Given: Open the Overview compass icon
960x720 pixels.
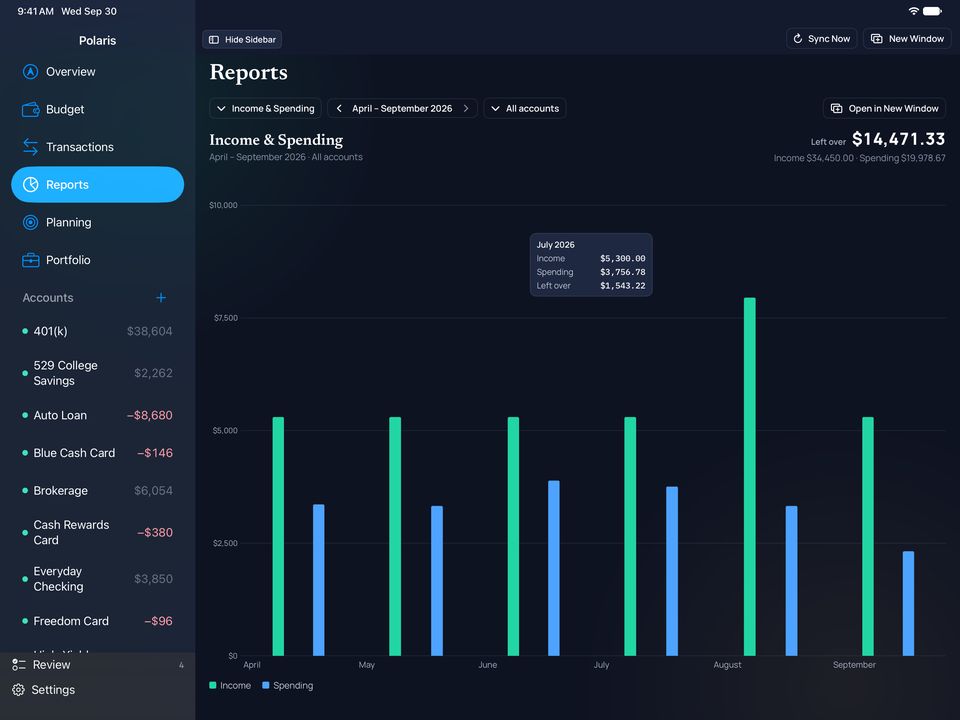Looking at the screenshot, I should pos(31,72).
